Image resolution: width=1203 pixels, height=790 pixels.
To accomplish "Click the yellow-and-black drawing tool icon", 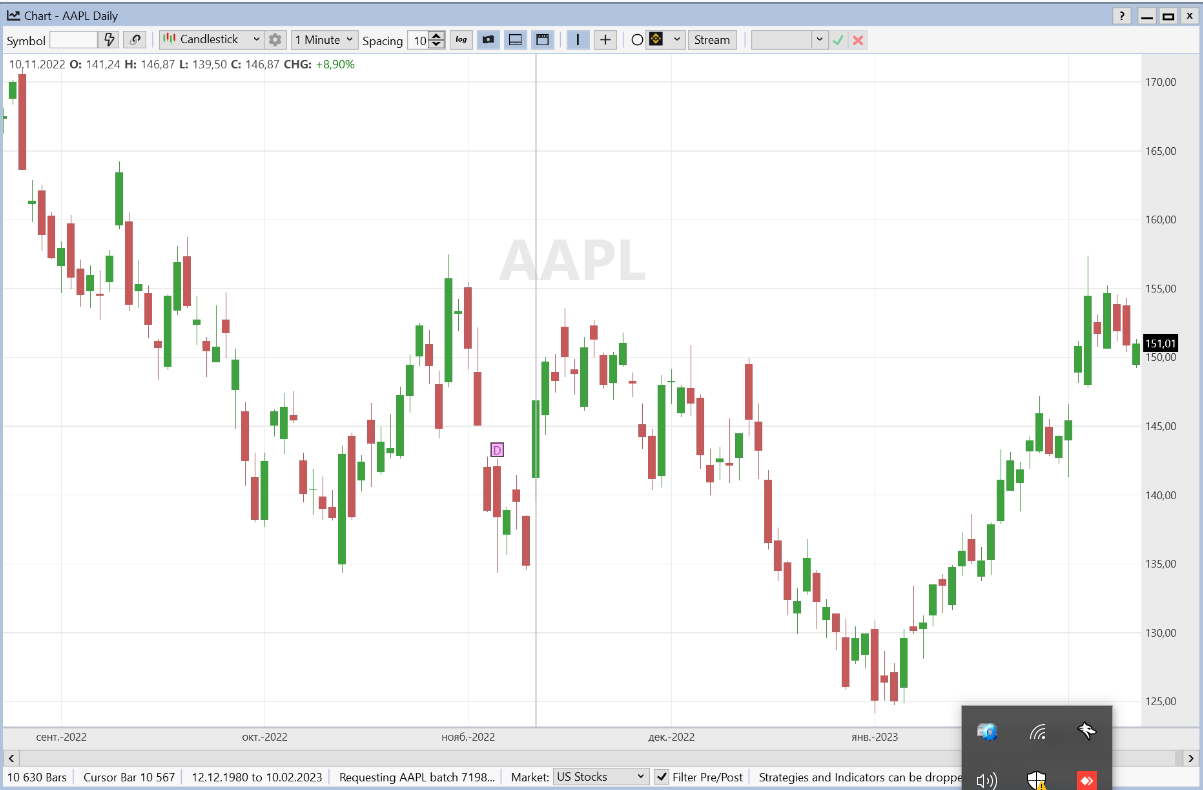I will click(x=656, y=40).
